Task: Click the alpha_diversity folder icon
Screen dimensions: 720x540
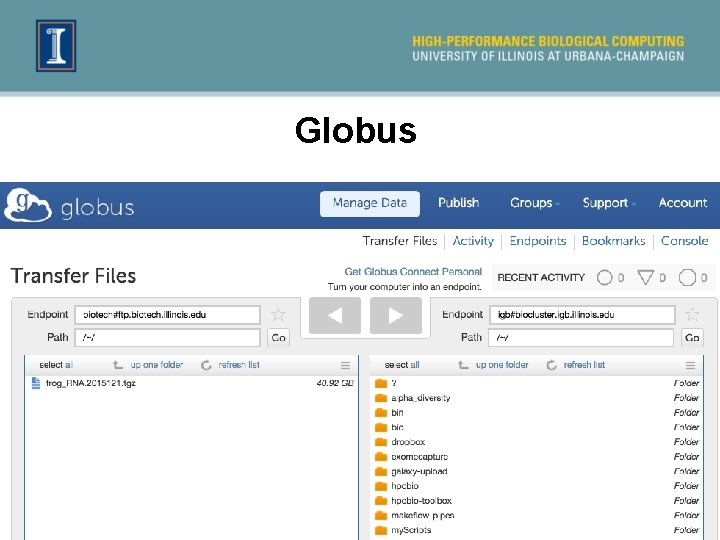Action: coord(381,398)
